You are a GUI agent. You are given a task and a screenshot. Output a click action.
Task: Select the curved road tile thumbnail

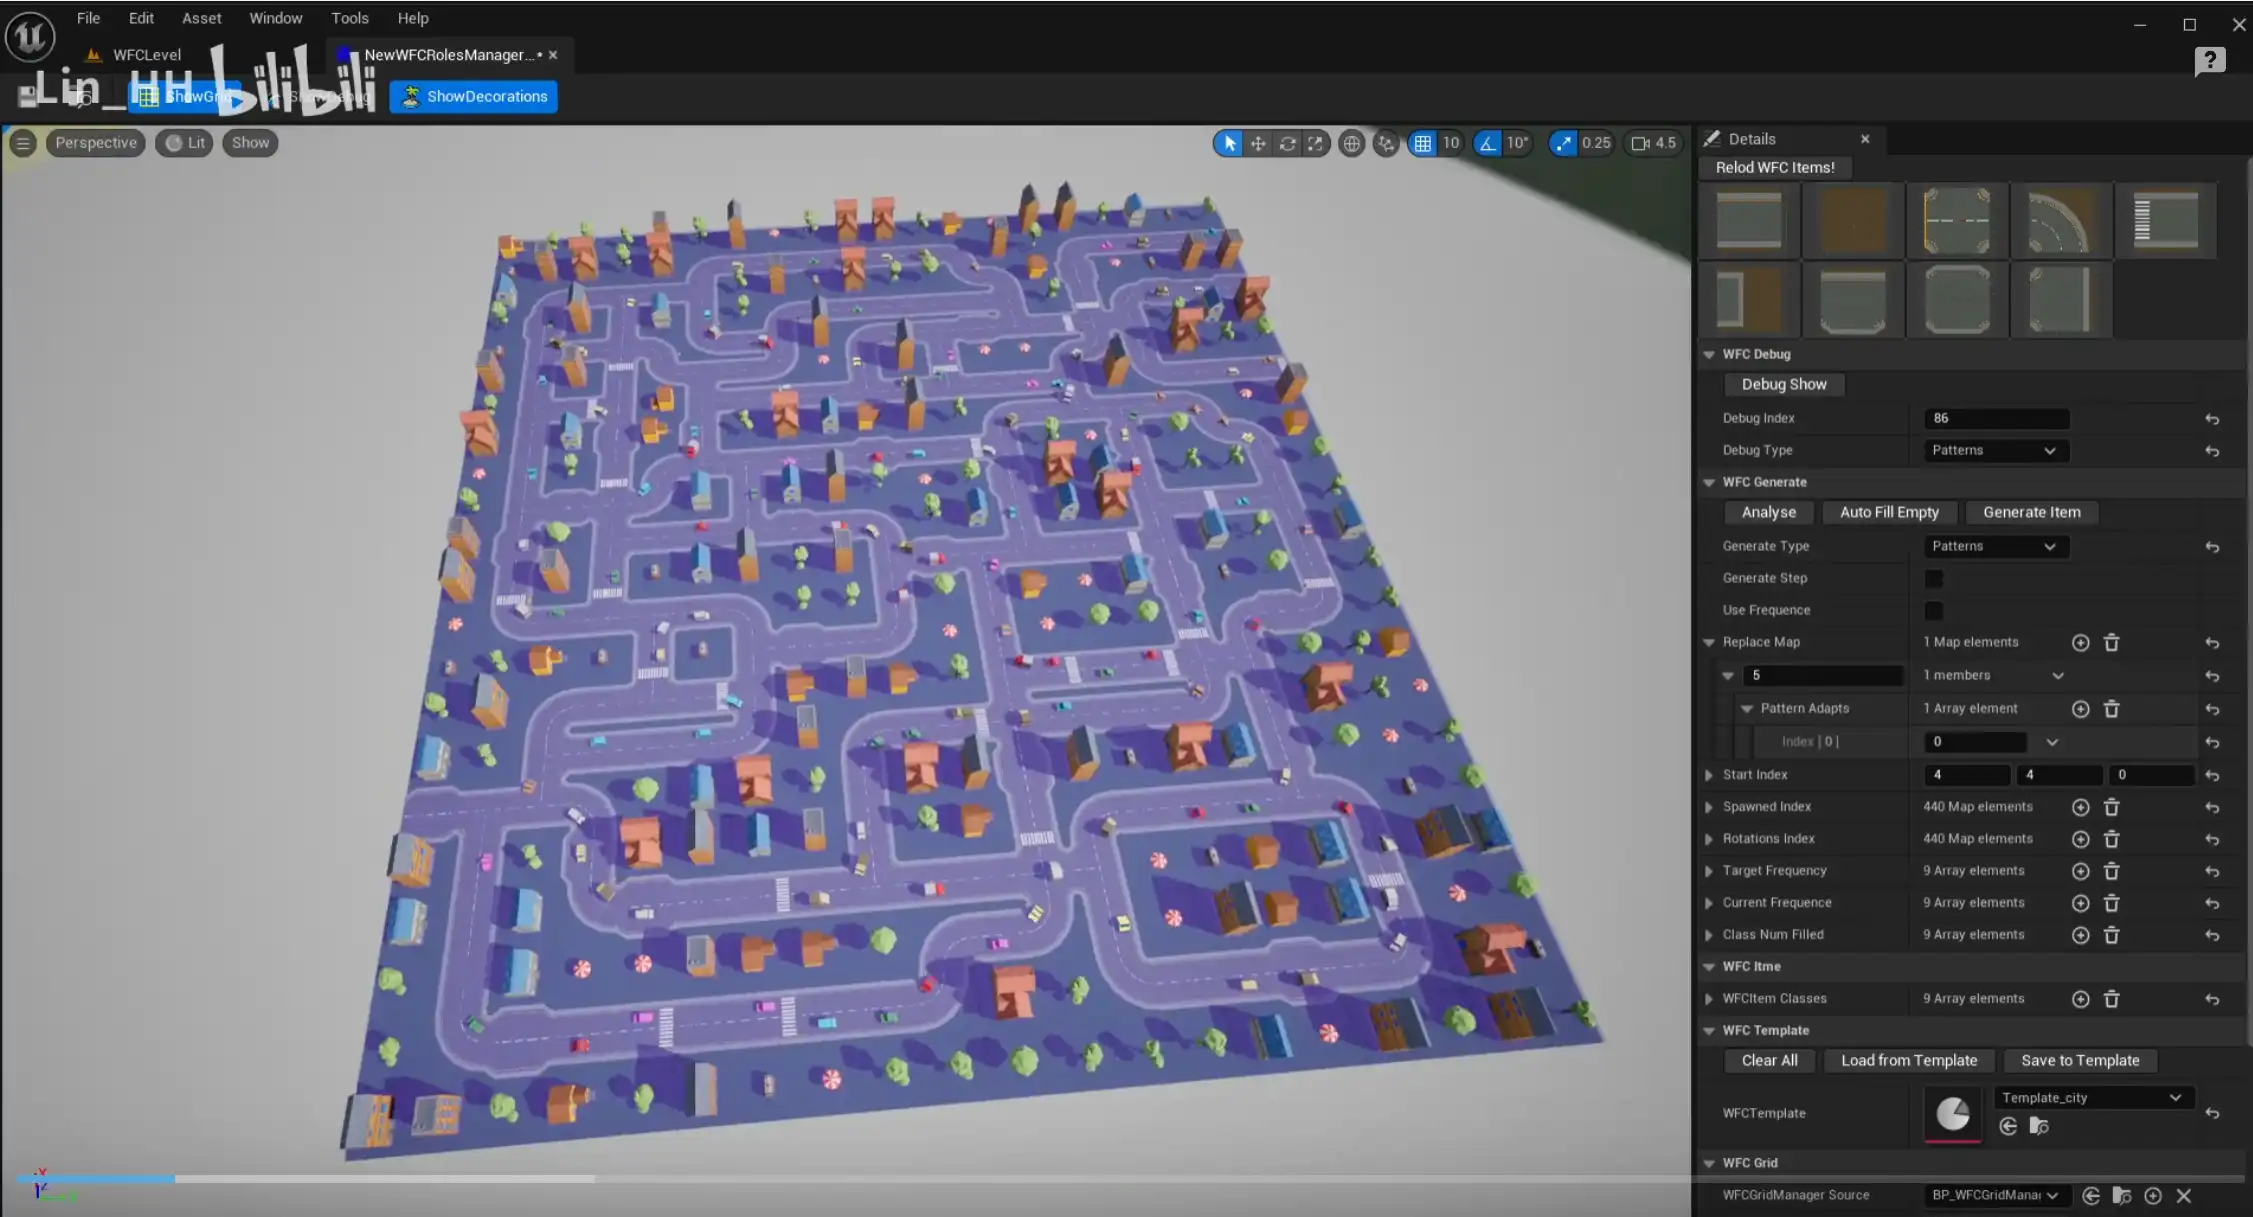[2061, 220]
